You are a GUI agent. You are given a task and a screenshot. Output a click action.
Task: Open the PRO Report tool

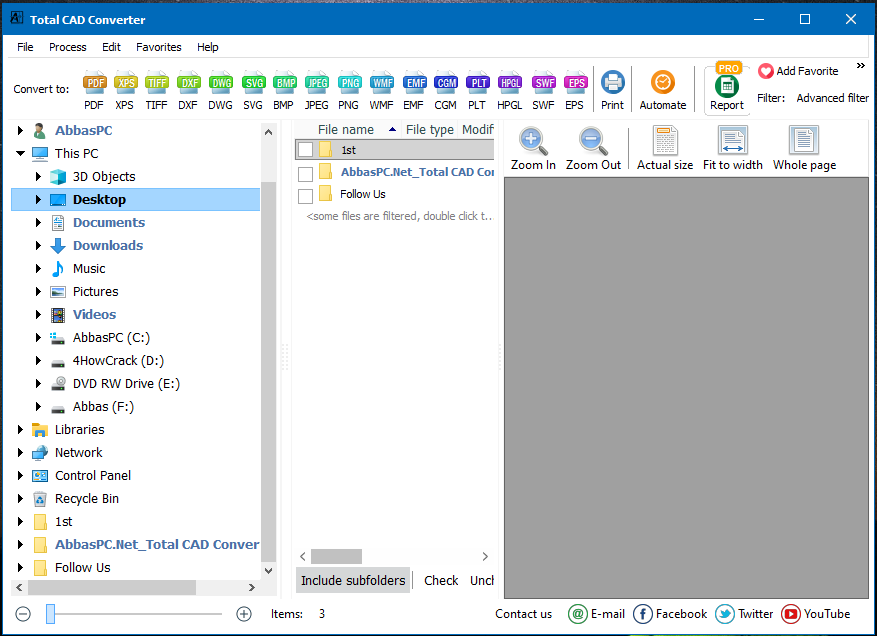(727, 88)
